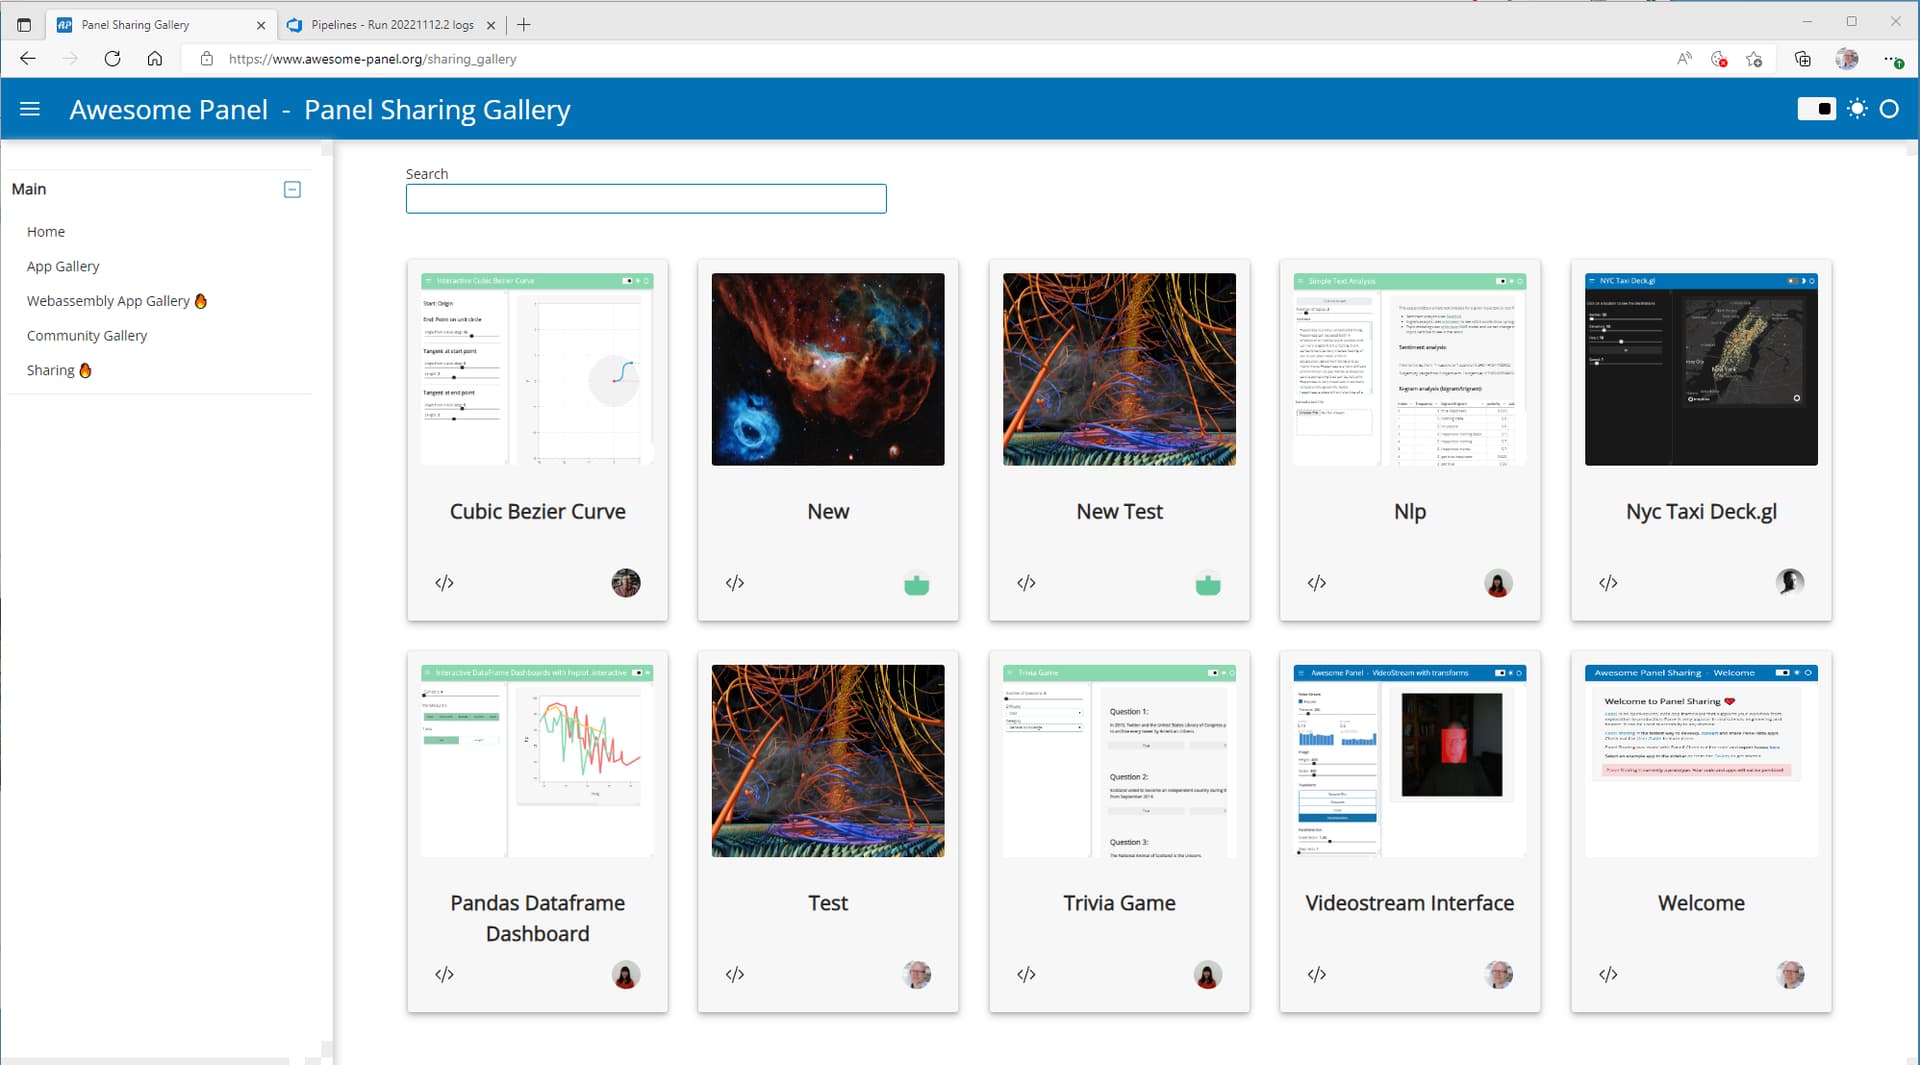
Task: Go back in browser history
Action: [x=28, y=59]
